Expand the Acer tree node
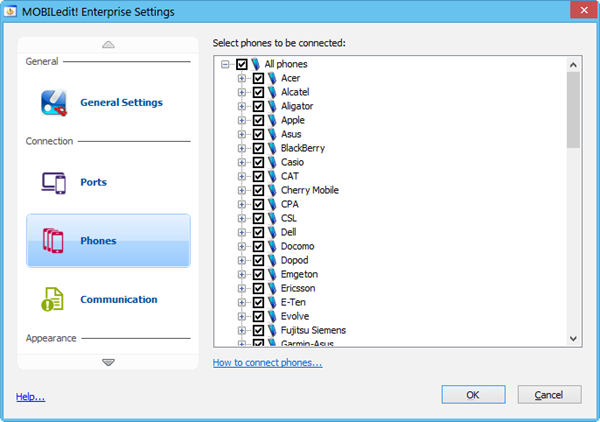Image resolution: width=600 pixels, height=422 pixels. (x=242, y=78)
